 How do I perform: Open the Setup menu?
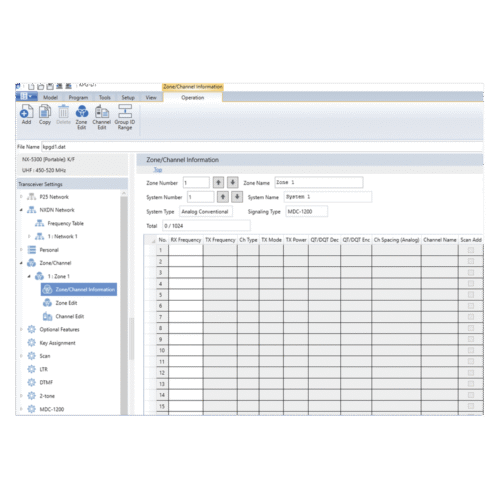pos(128,97)
